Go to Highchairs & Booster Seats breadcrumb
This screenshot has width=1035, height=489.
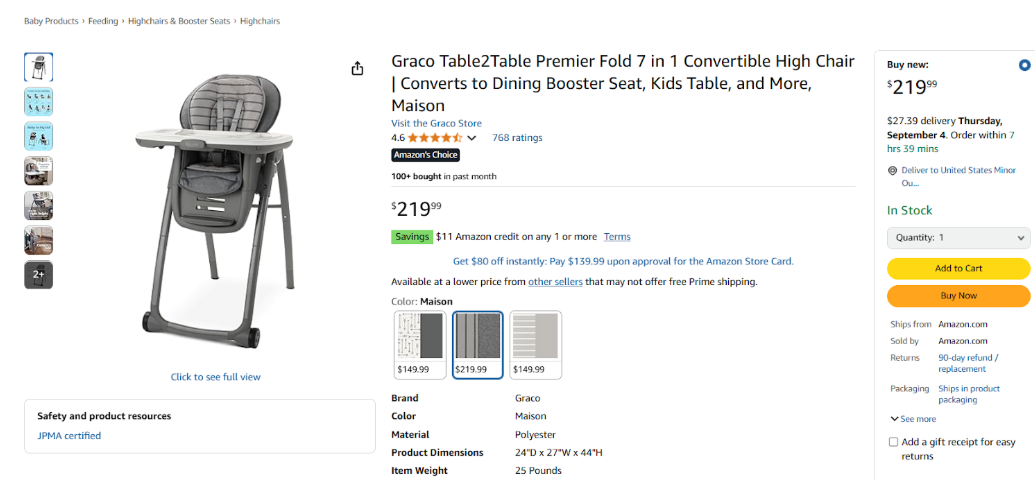tap(179, 21)
